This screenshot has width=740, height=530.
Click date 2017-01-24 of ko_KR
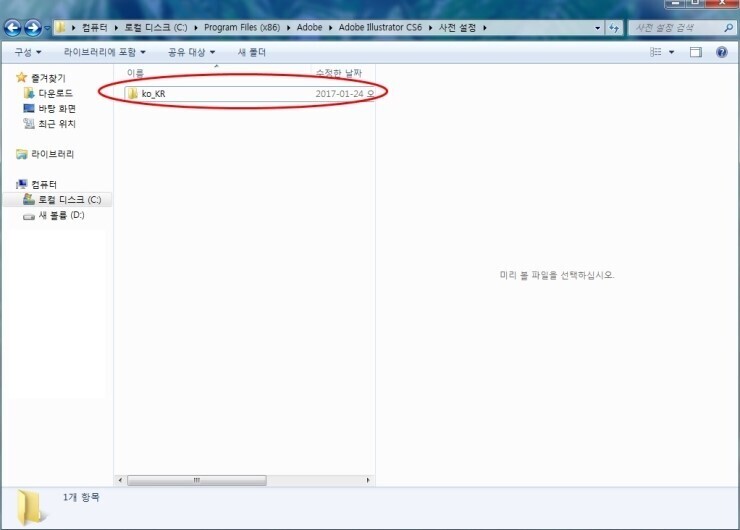coord(339,93)
